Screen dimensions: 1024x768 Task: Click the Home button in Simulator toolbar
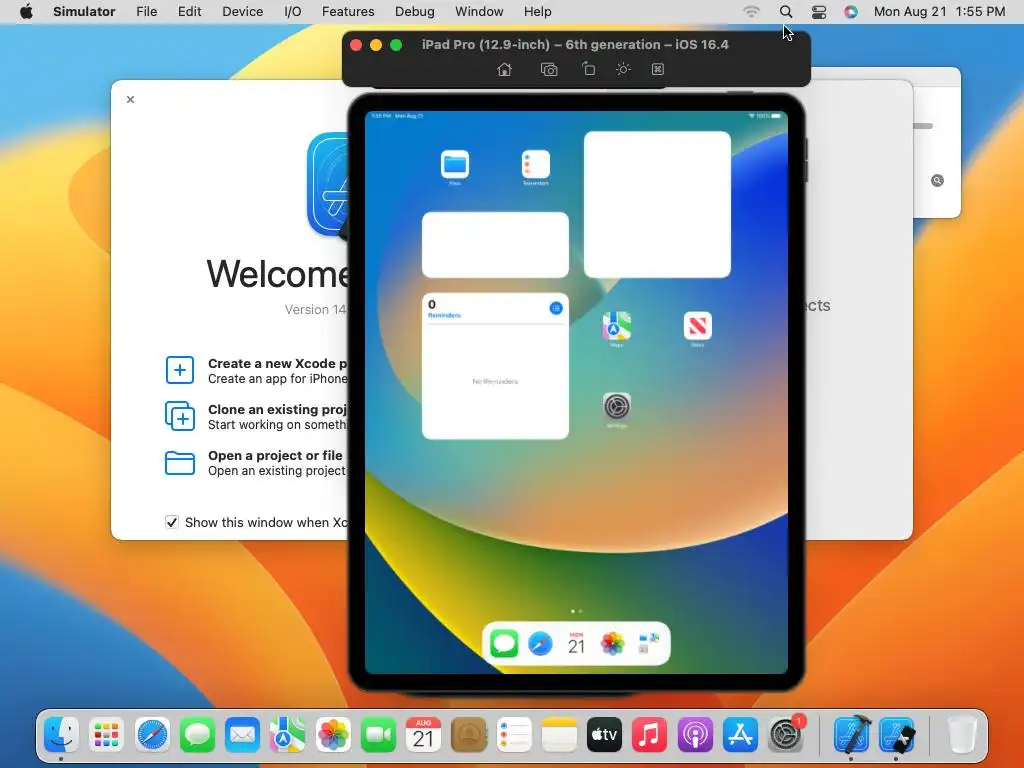click(504, 69)
